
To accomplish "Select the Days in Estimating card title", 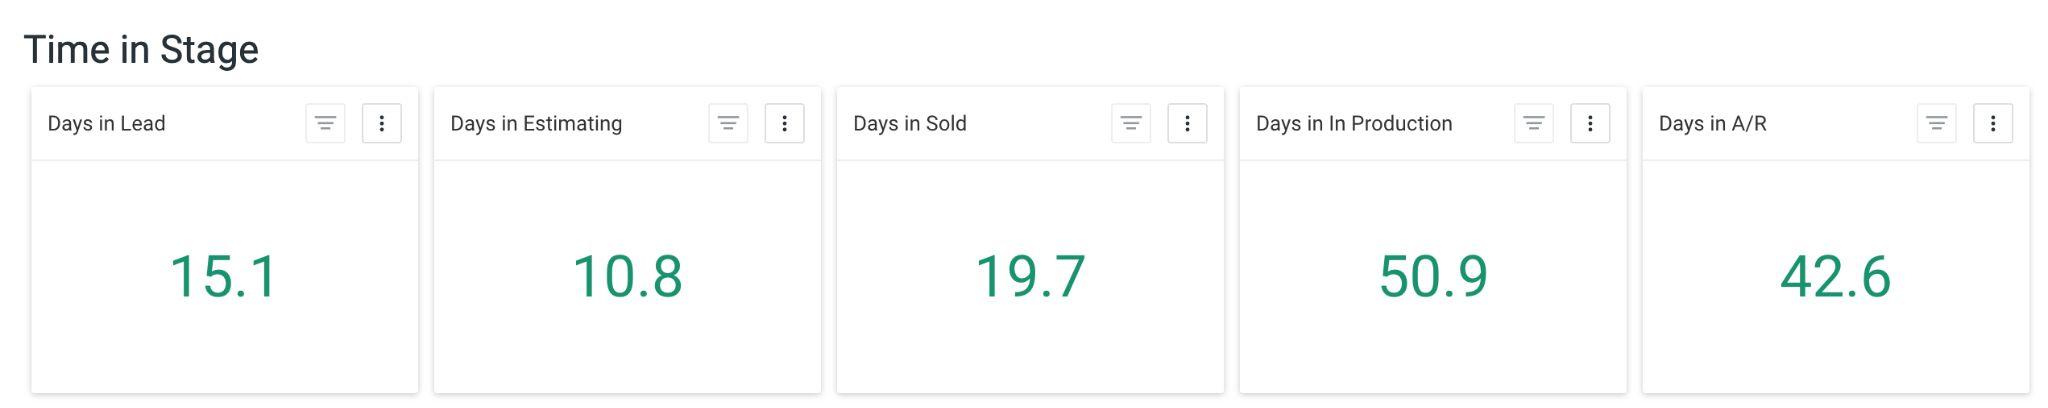I will coord(536,124).
